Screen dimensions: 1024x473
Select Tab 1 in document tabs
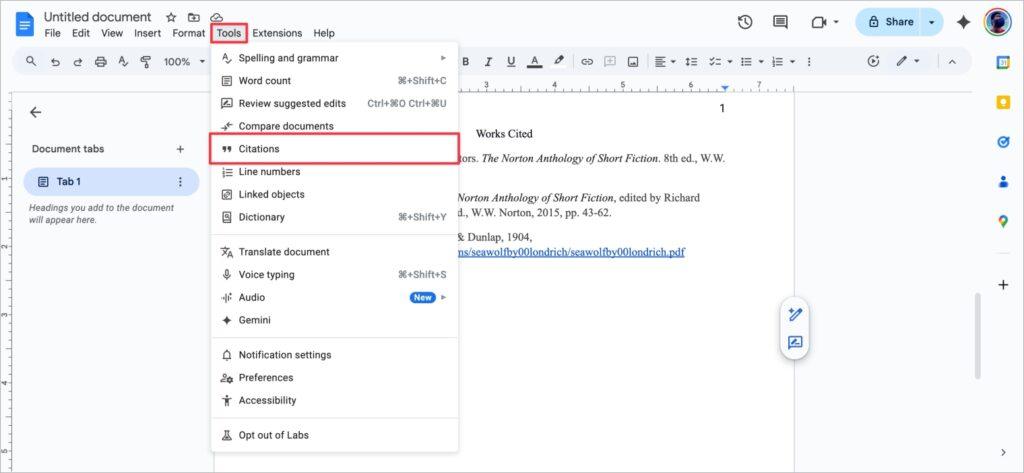click(x=111, y=182)
